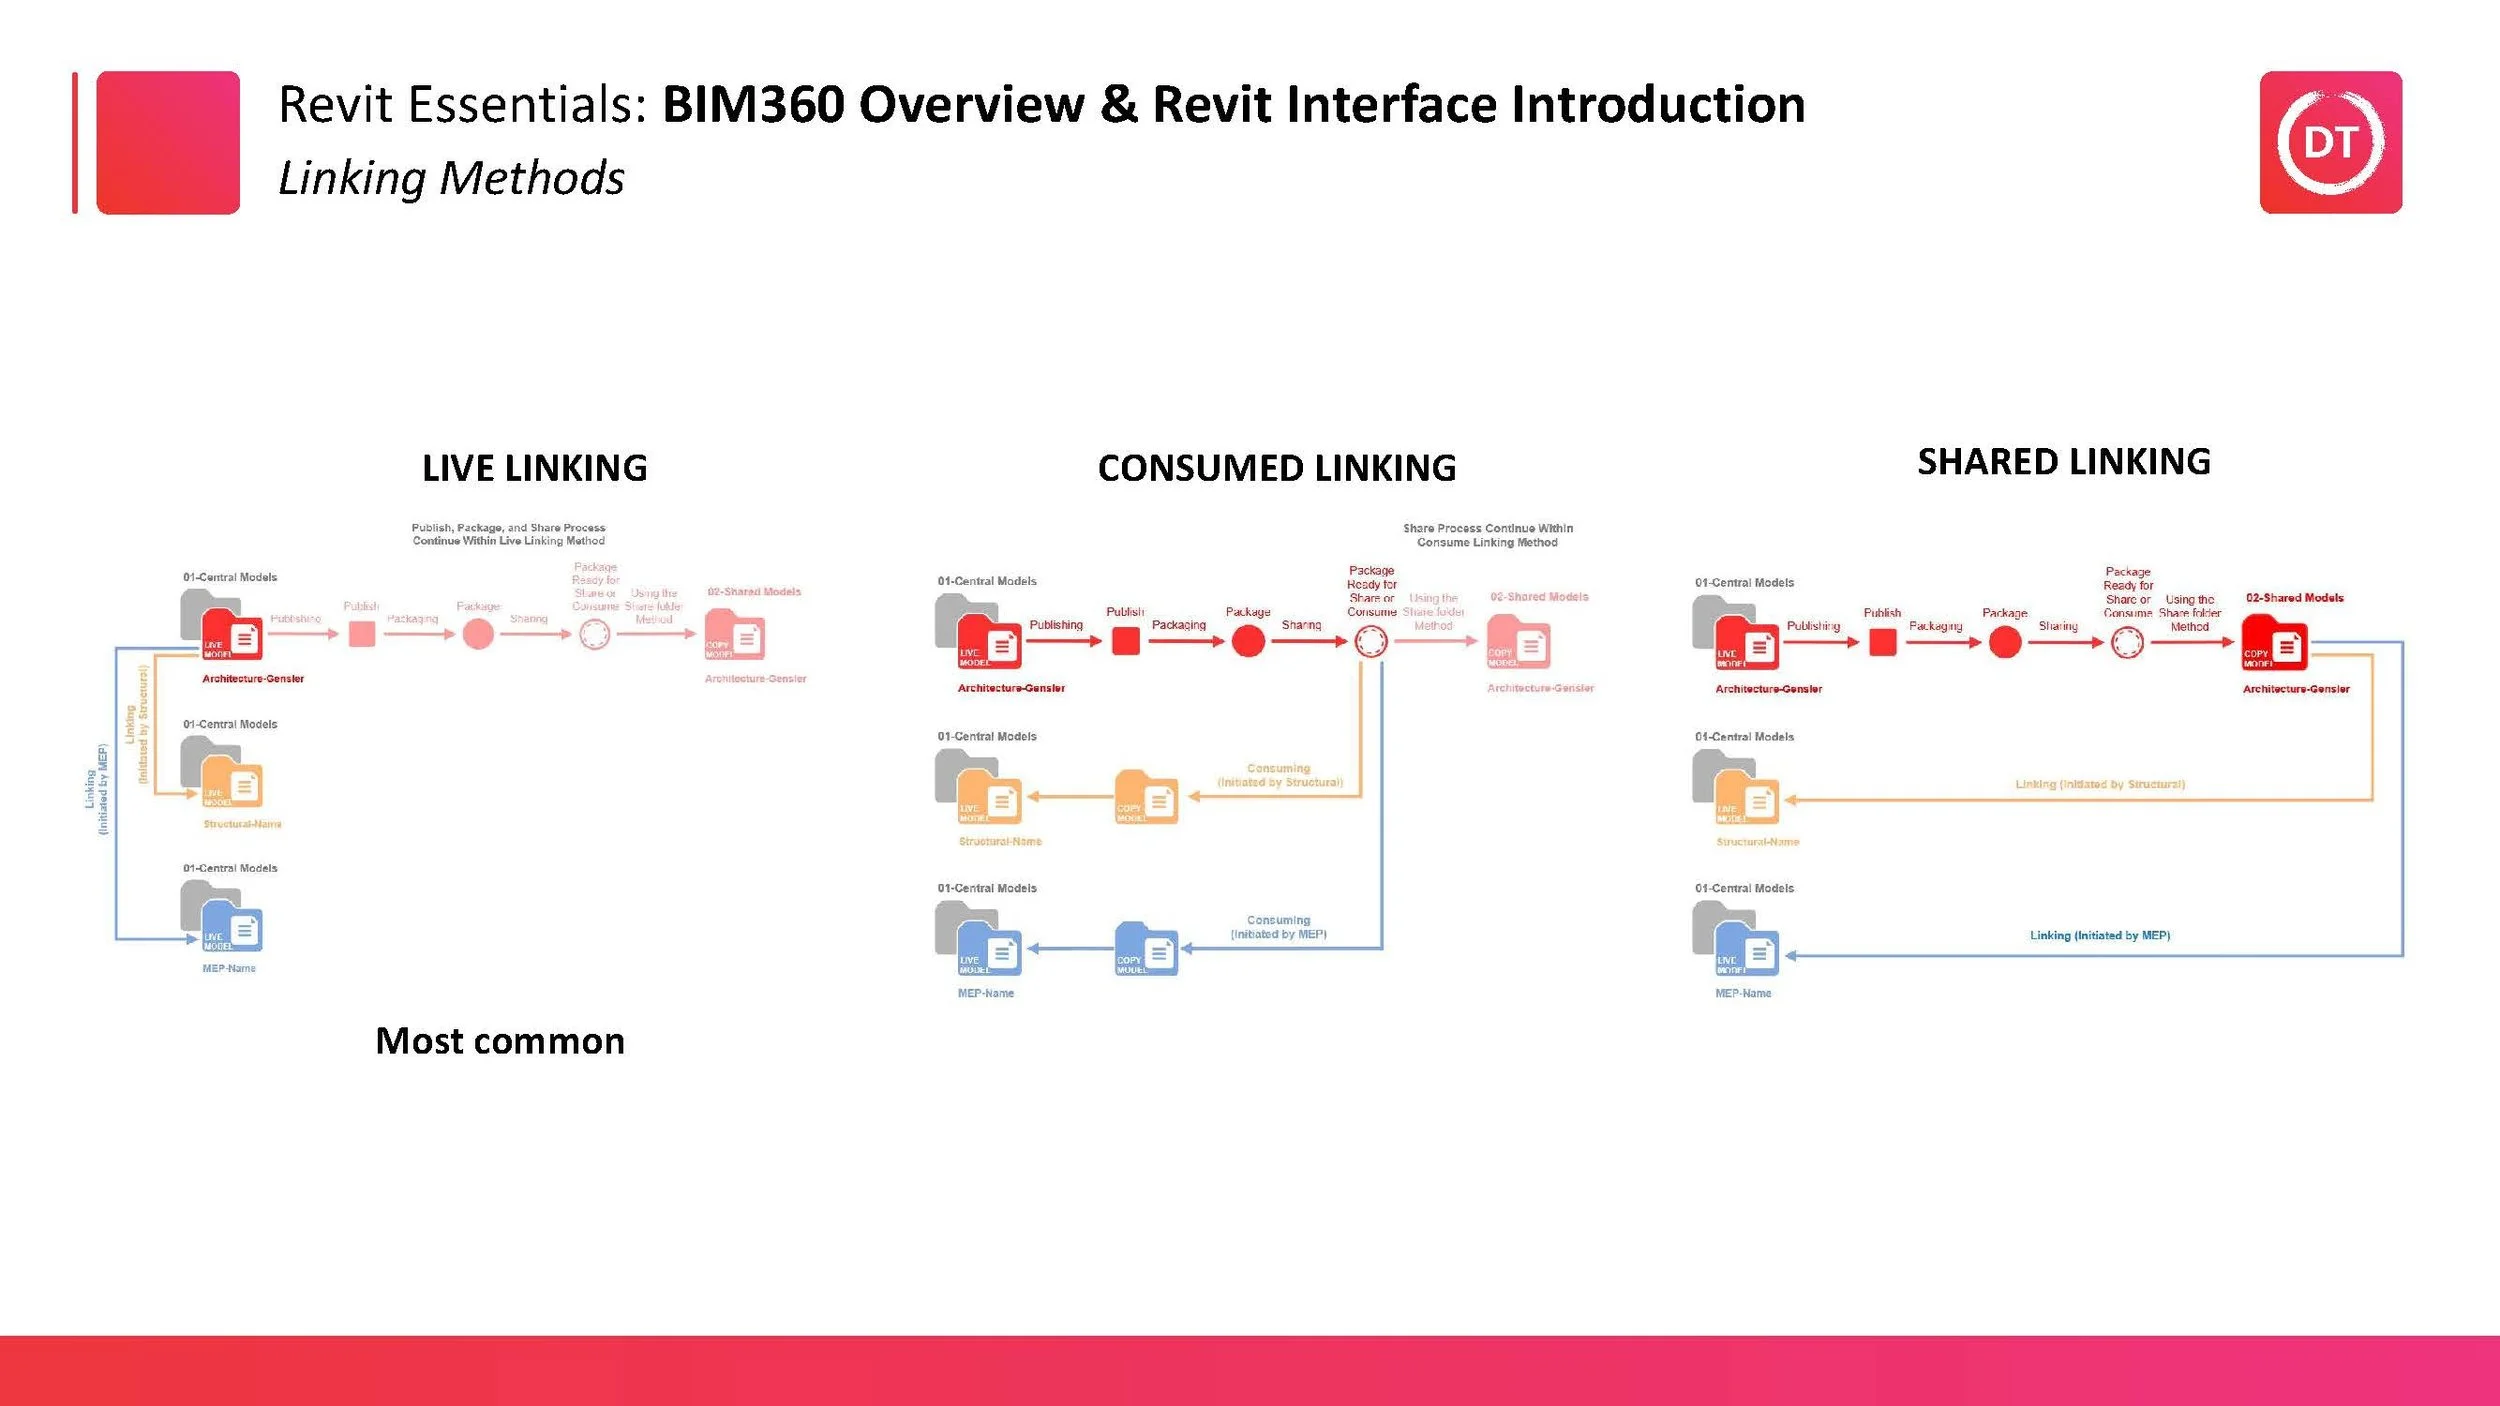Click the '02-Shared Models' label under Live Linking
The image size is (2500, 1406).
(754, 591)
